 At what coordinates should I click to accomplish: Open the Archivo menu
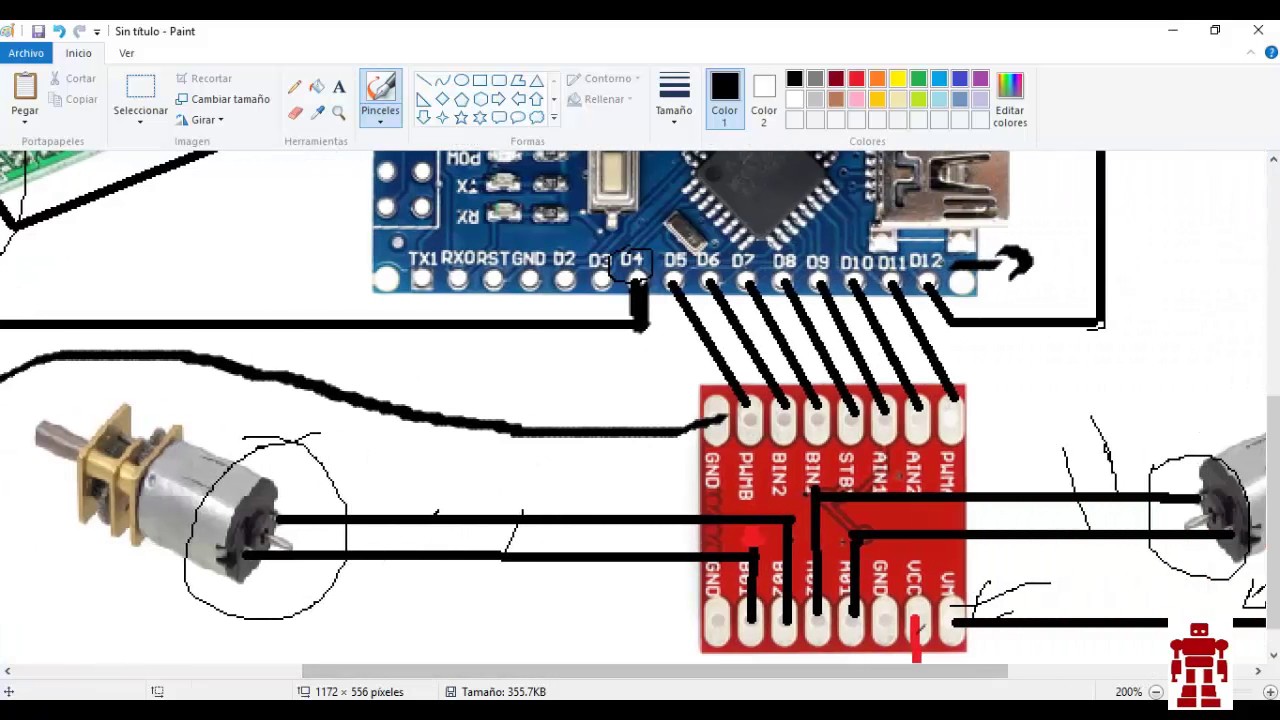26,53
